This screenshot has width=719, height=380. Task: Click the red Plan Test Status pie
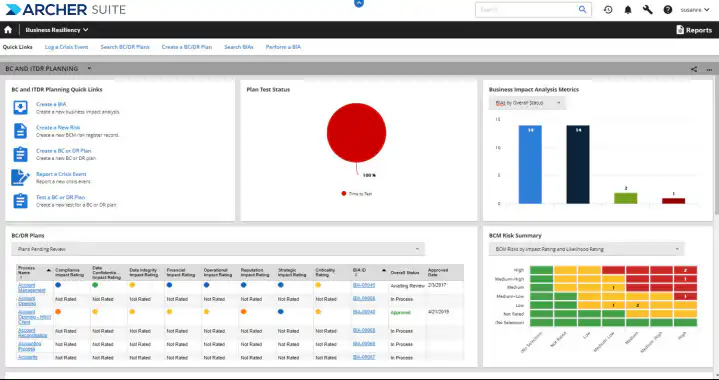(356, 132)
